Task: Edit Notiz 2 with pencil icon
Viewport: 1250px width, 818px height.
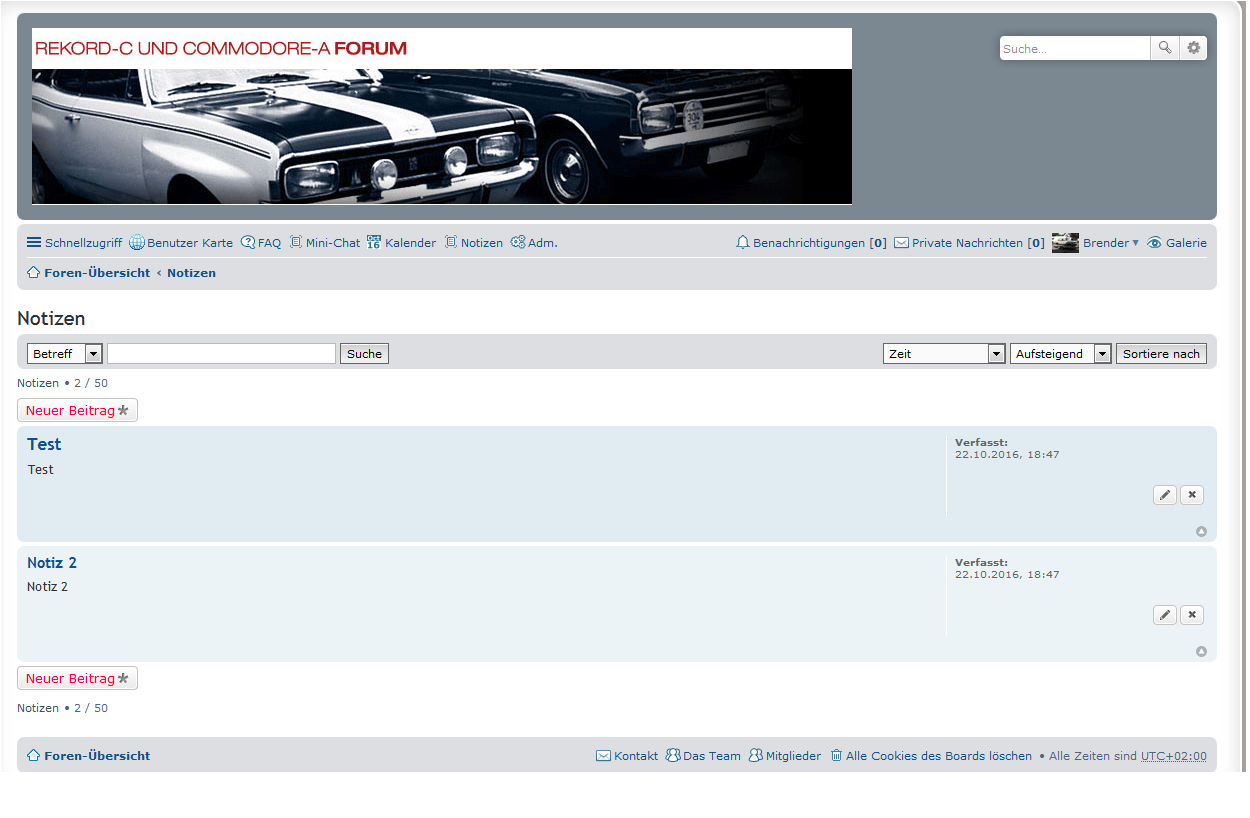Action: tap(1165, 615)
